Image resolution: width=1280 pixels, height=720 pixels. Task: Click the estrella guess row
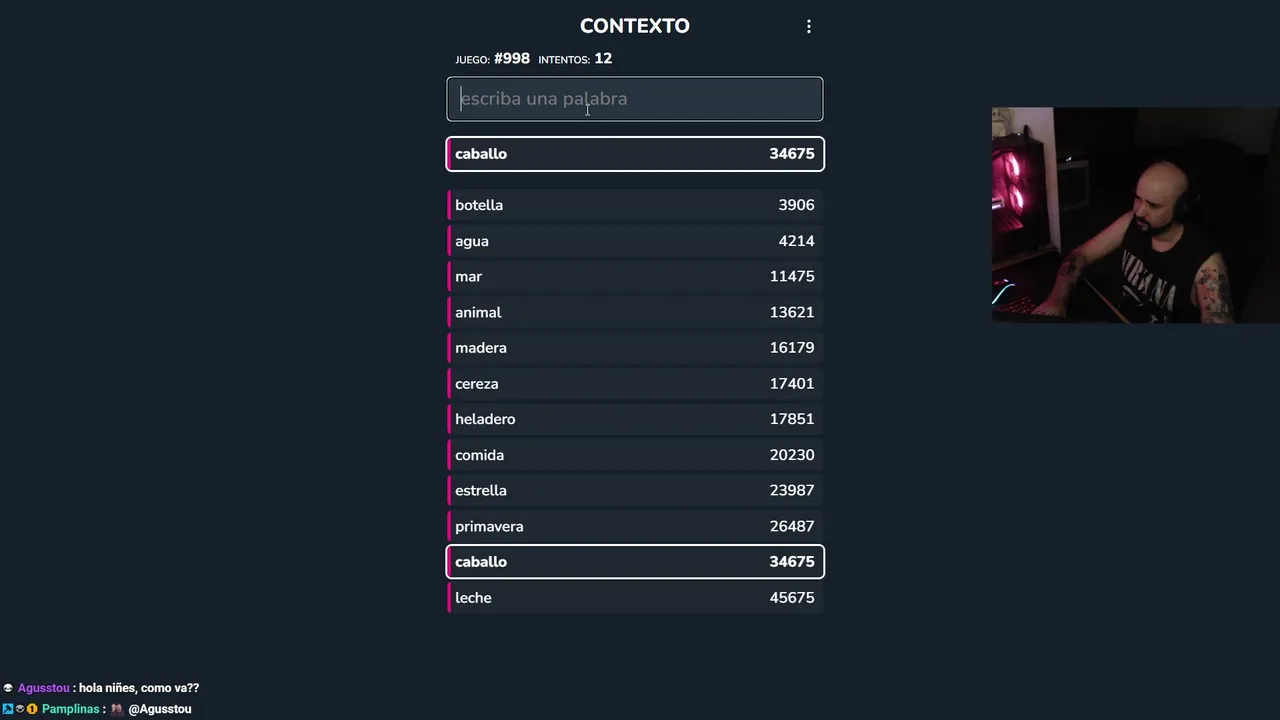coord(635,490)
